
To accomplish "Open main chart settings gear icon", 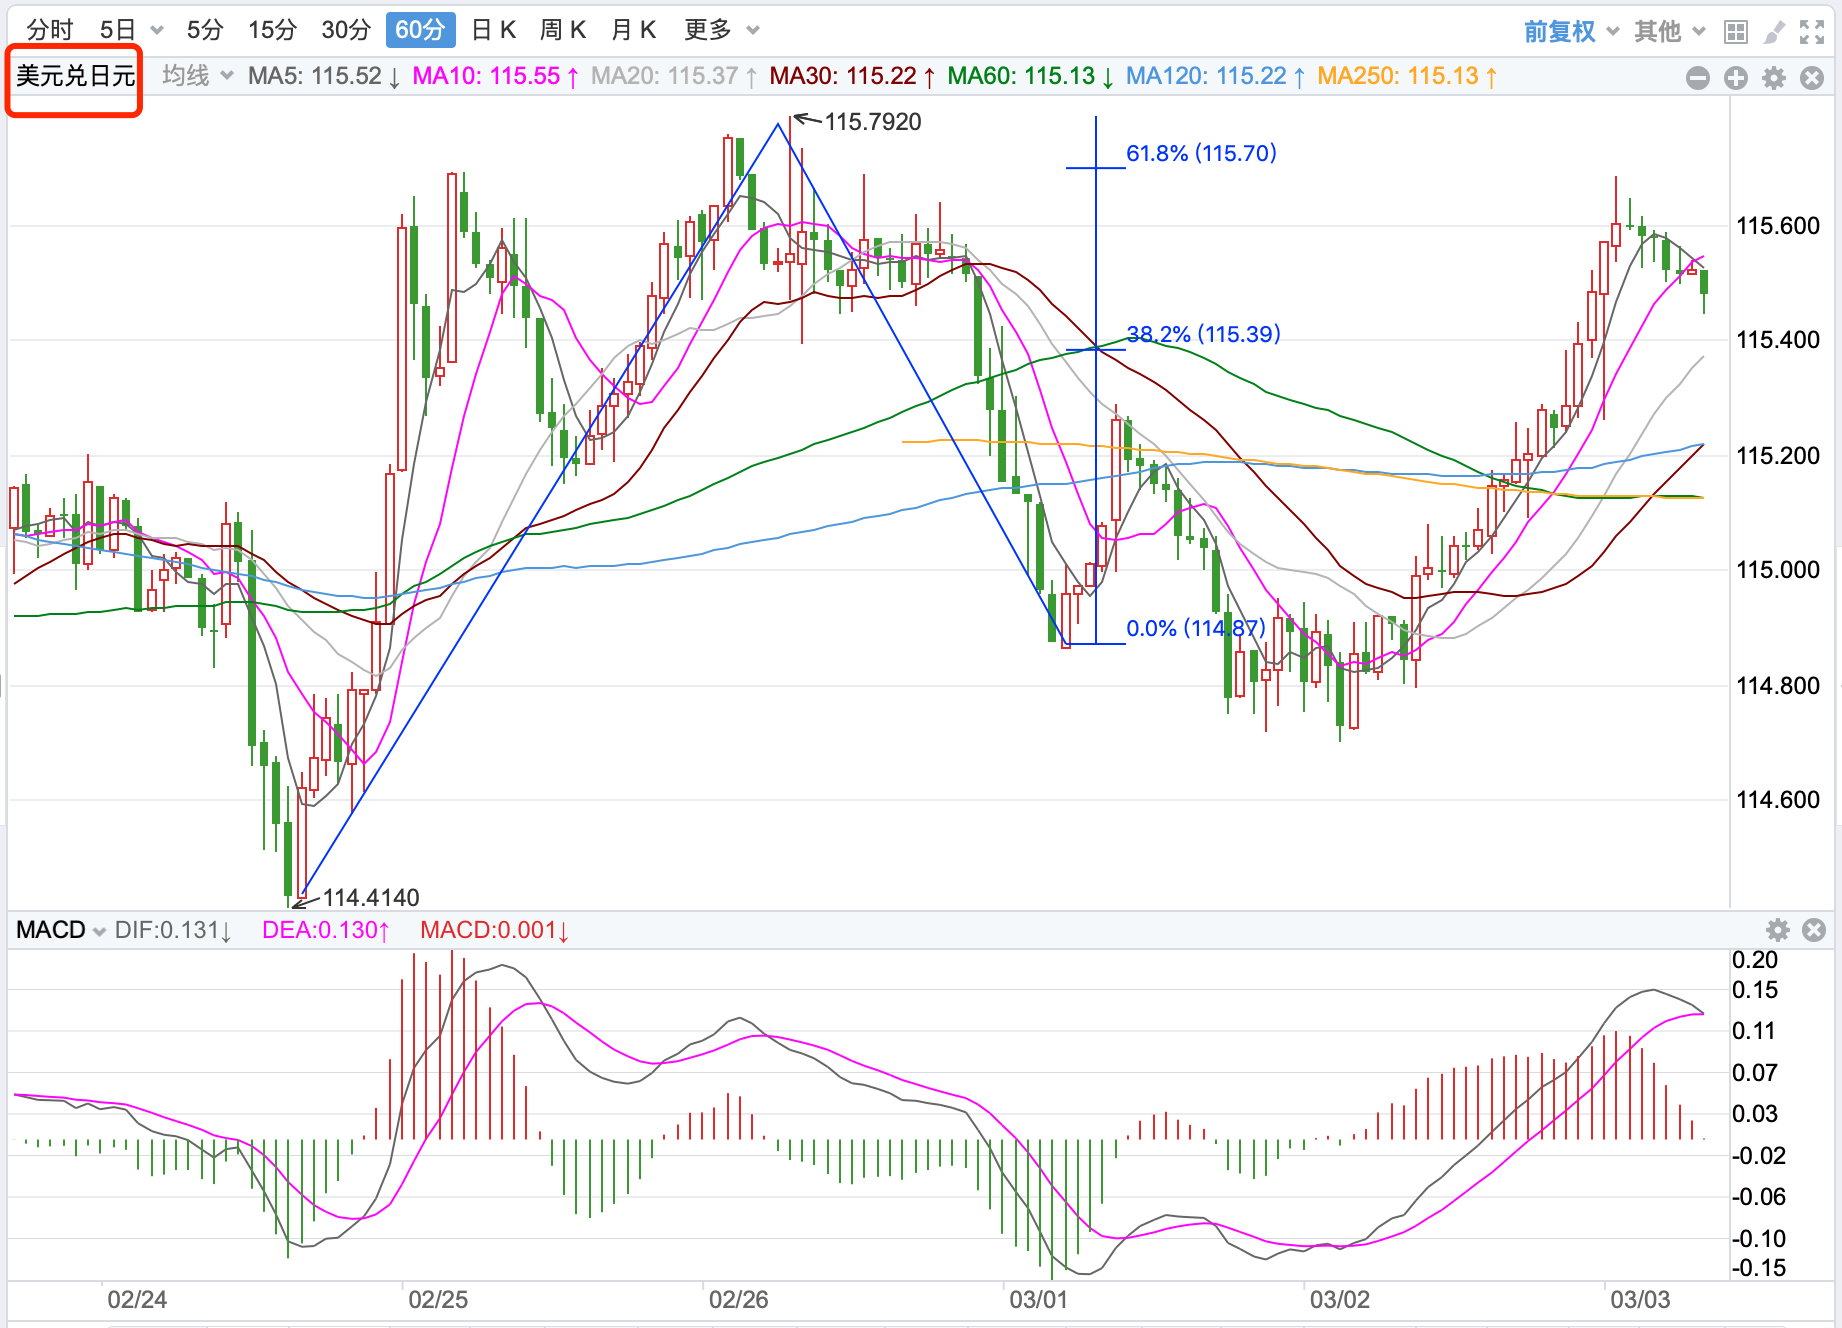I will tap(1774, 78).
